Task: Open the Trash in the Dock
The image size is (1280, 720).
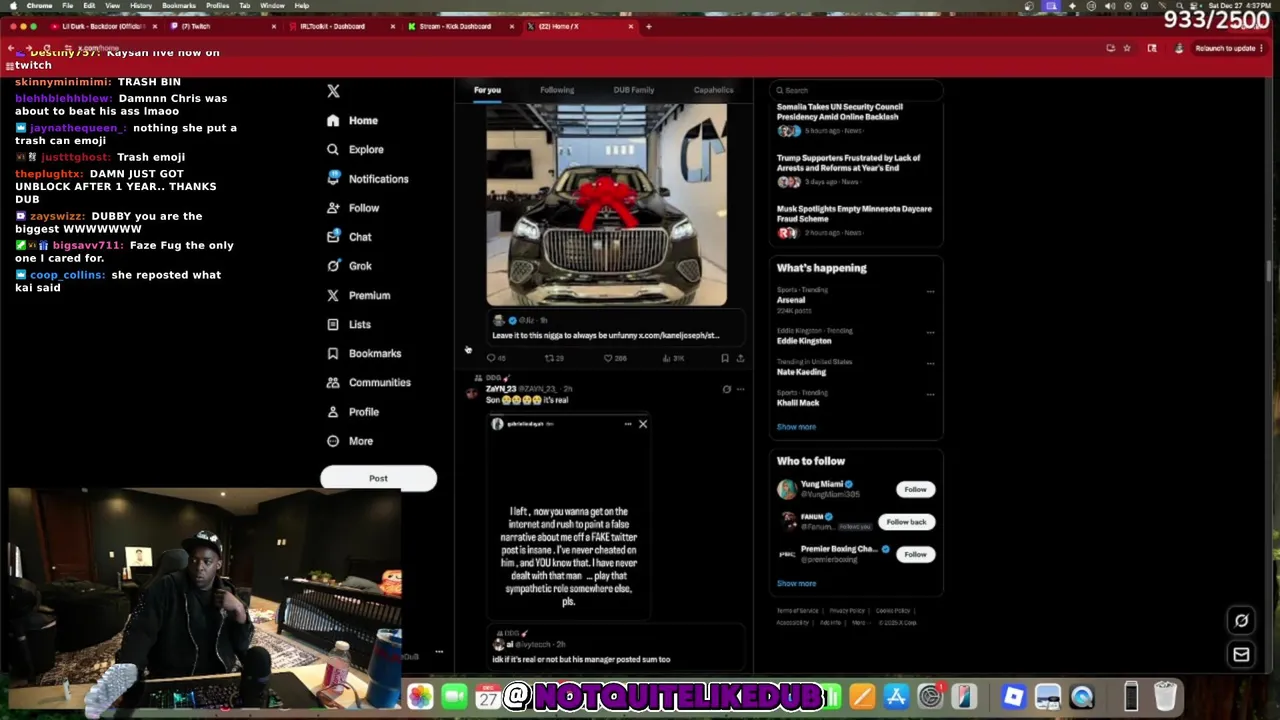Action: tap(1165, 696)
